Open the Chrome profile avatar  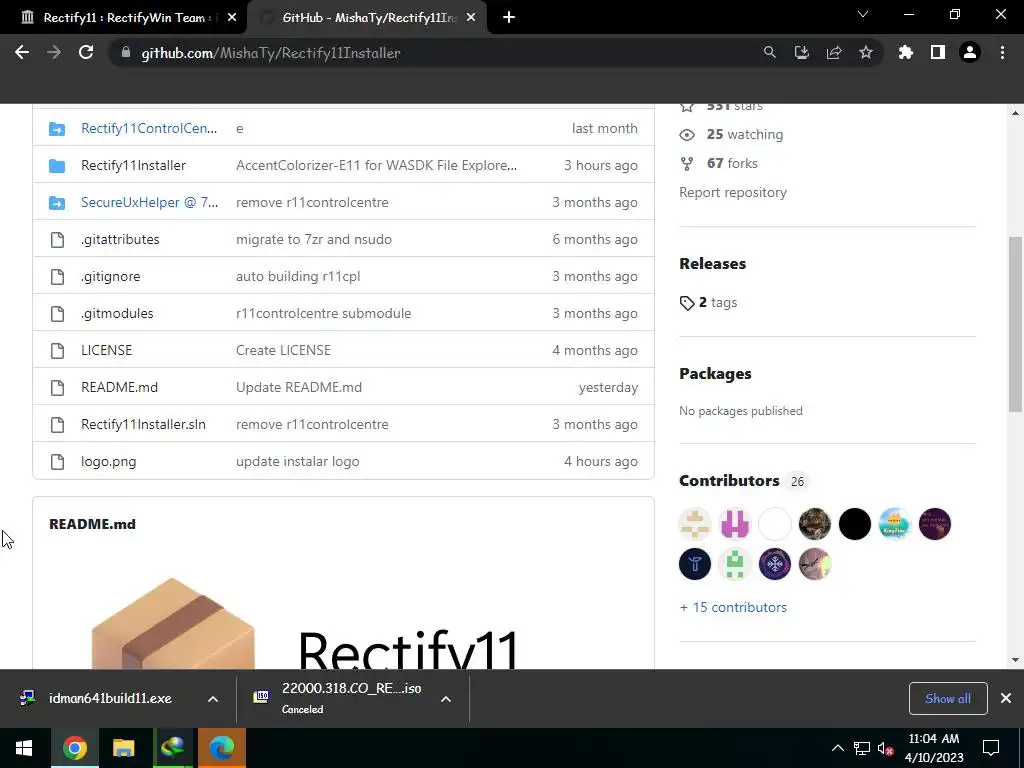pos(970,53)
